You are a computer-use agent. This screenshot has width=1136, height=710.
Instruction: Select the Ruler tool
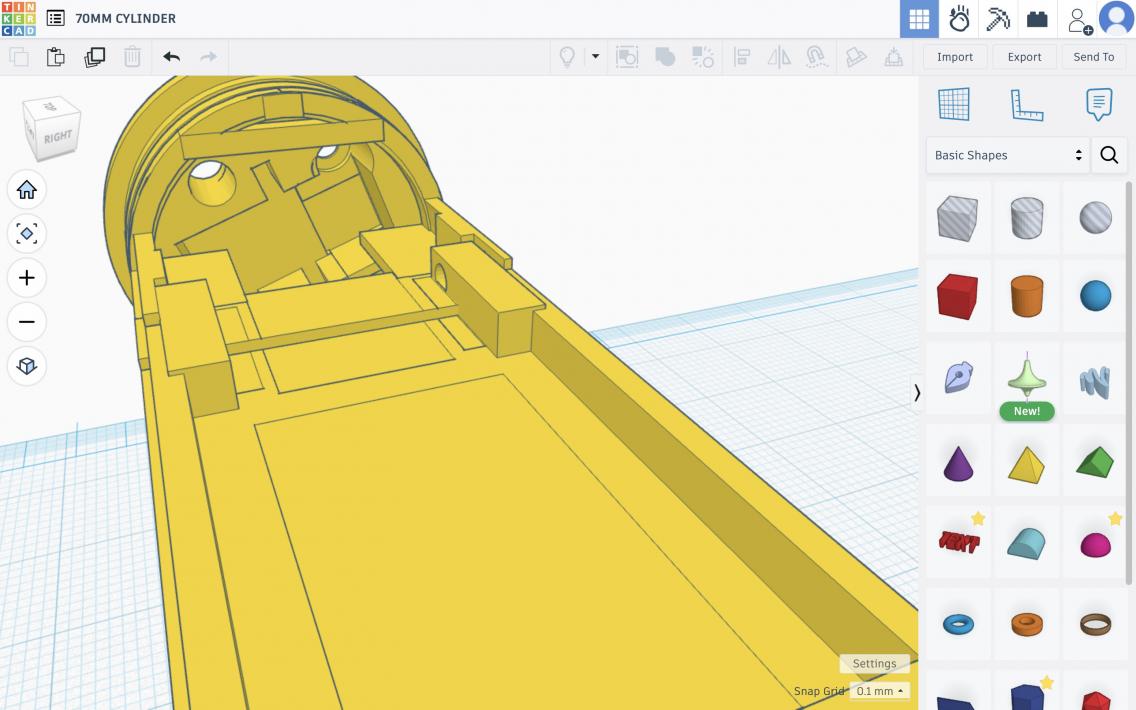coord(1026,104)
